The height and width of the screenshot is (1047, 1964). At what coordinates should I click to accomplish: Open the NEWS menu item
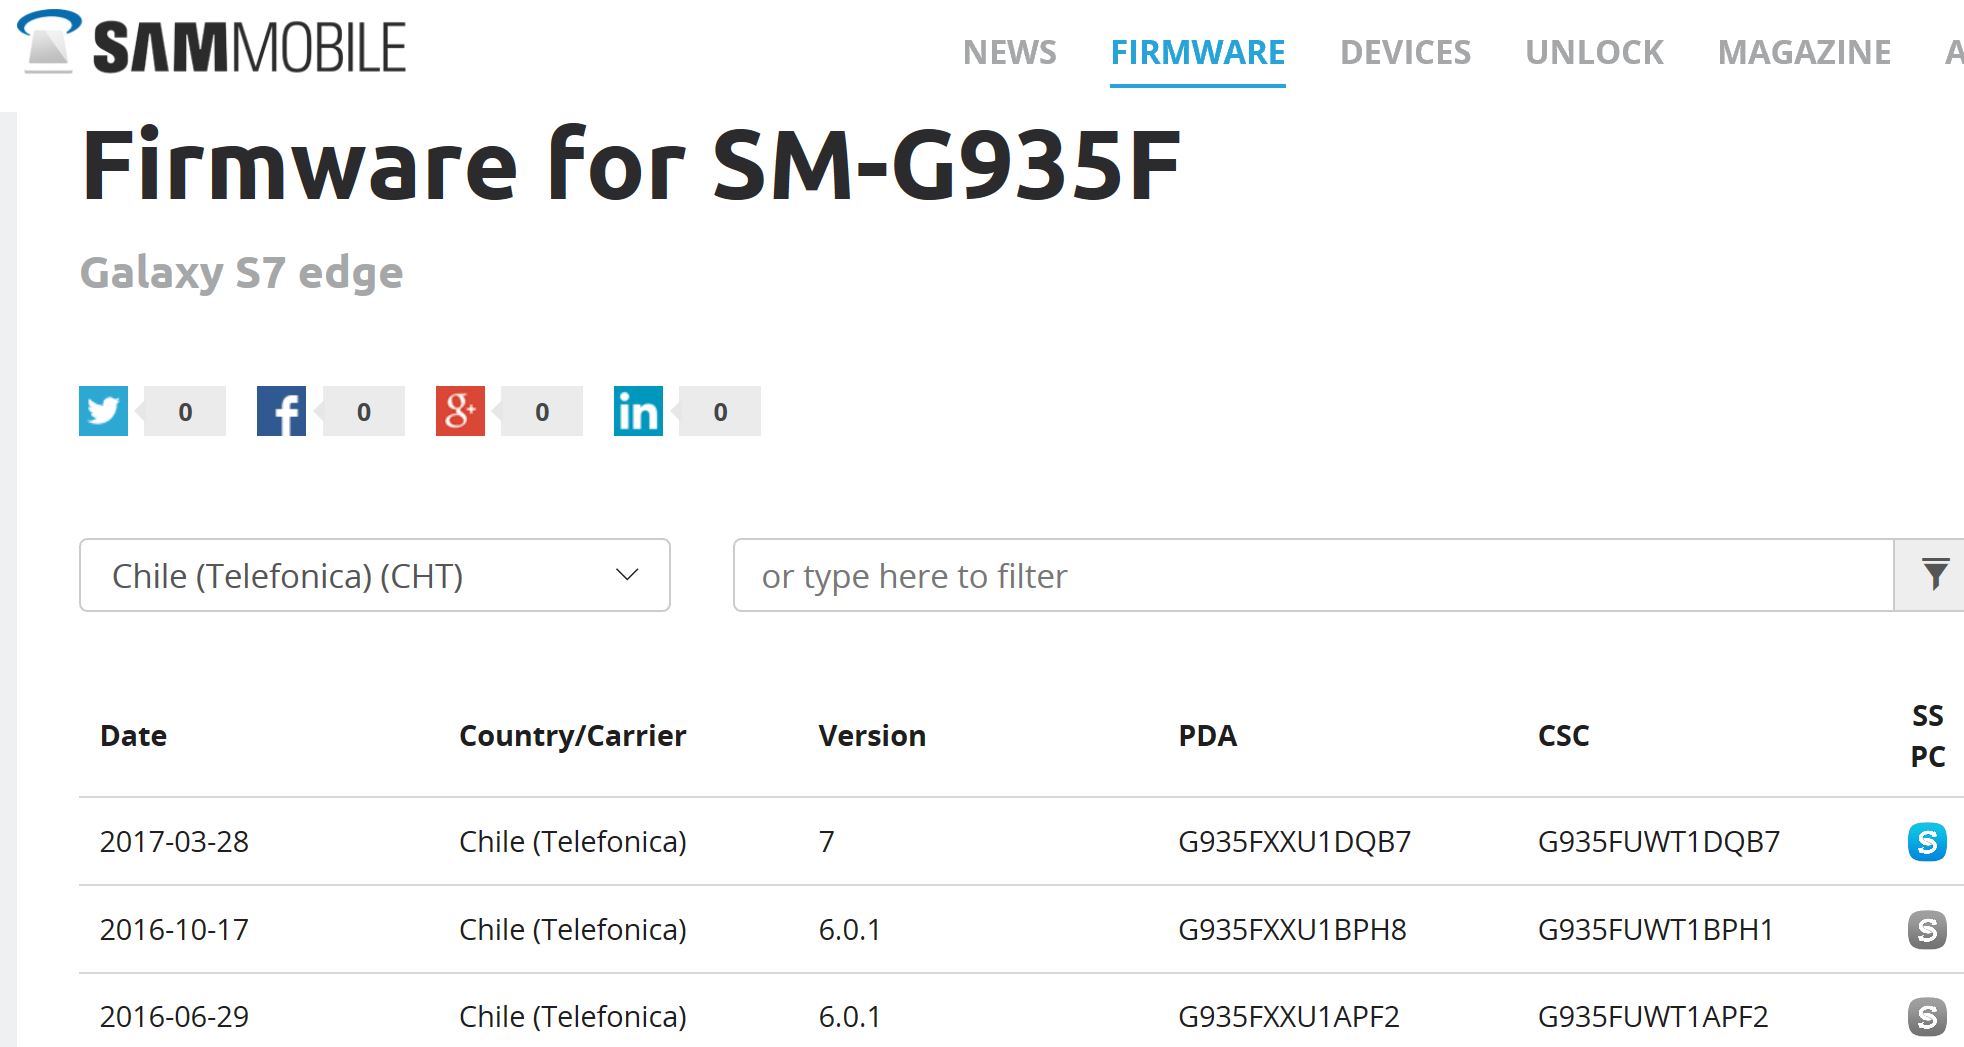coord(1009,52)
